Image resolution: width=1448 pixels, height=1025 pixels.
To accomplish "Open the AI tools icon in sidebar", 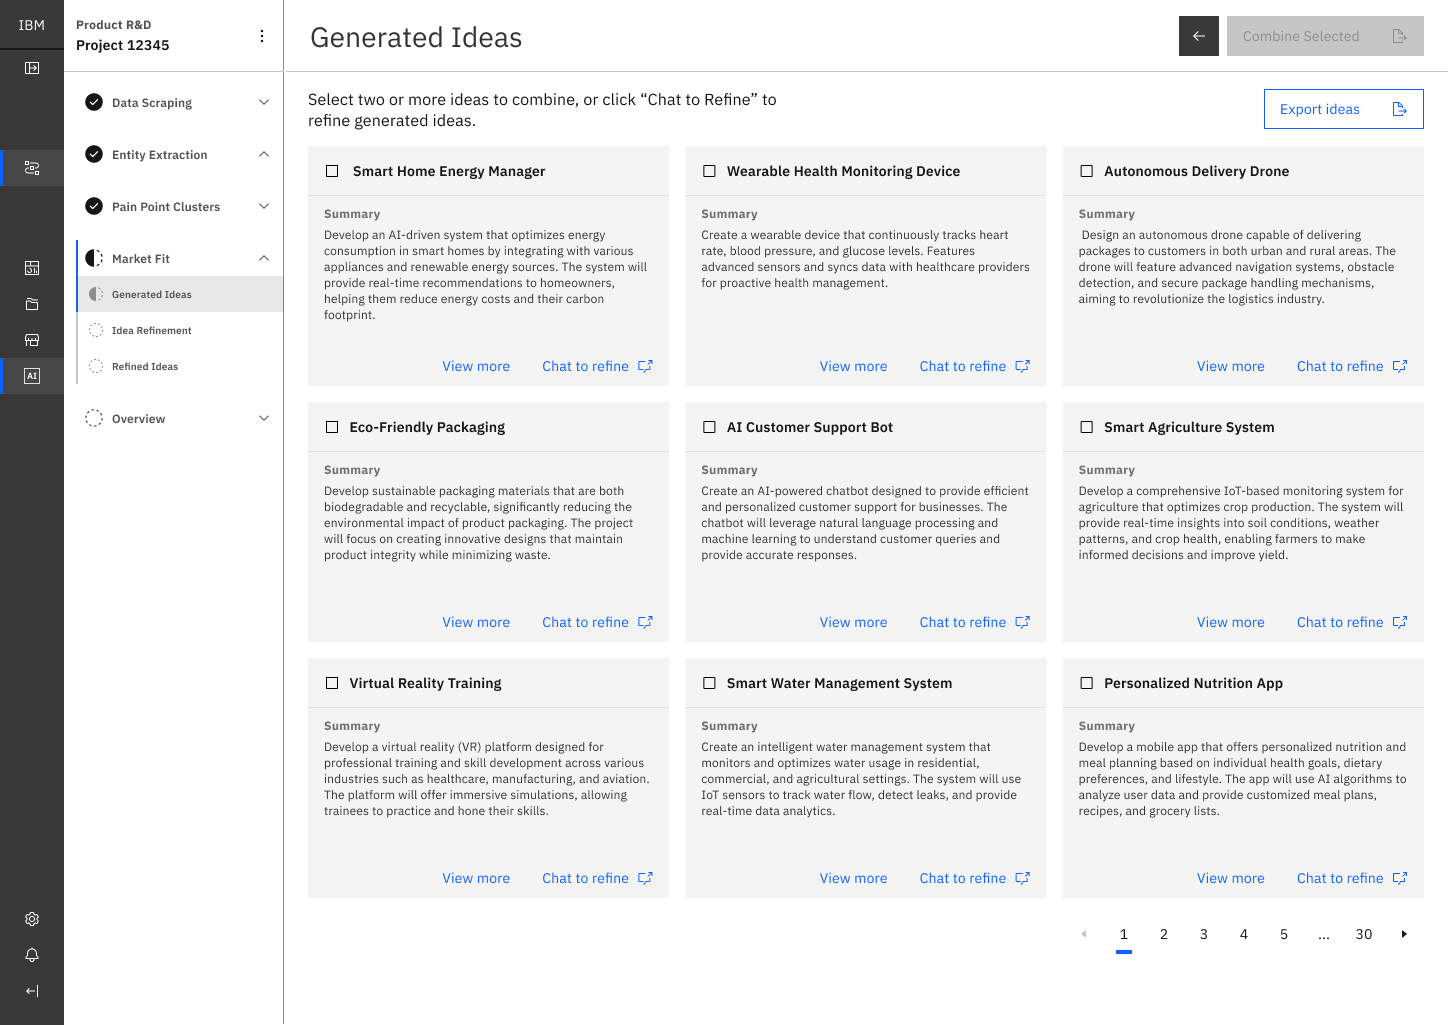I will pyautogui.click(x=32, y=376).
